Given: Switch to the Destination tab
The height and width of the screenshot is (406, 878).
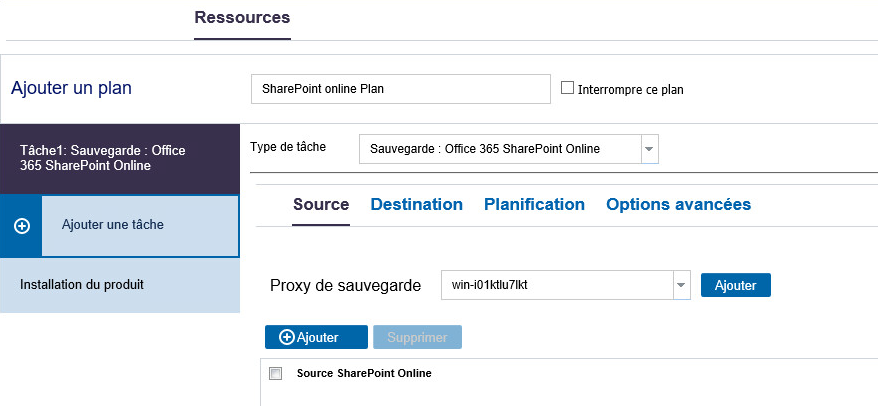Looking at the screenshot, I should tap(417, 204).
